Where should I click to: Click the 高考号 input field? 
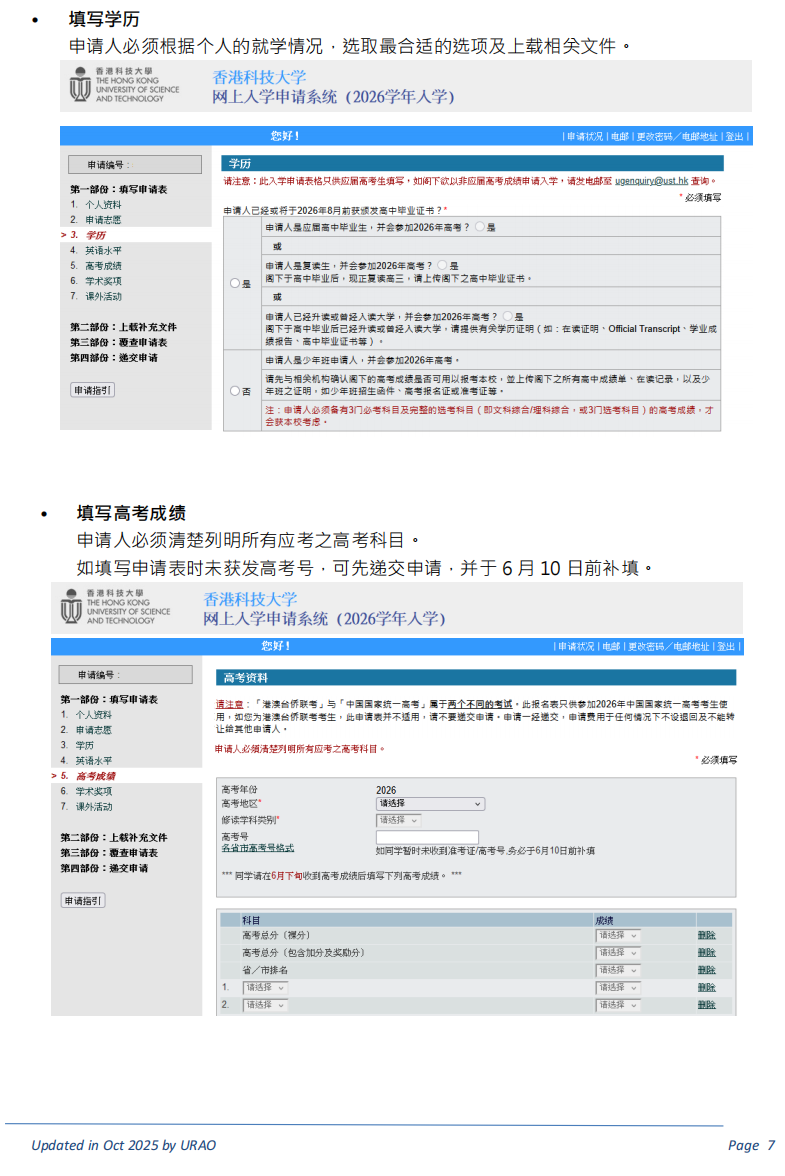pos(427,837)
